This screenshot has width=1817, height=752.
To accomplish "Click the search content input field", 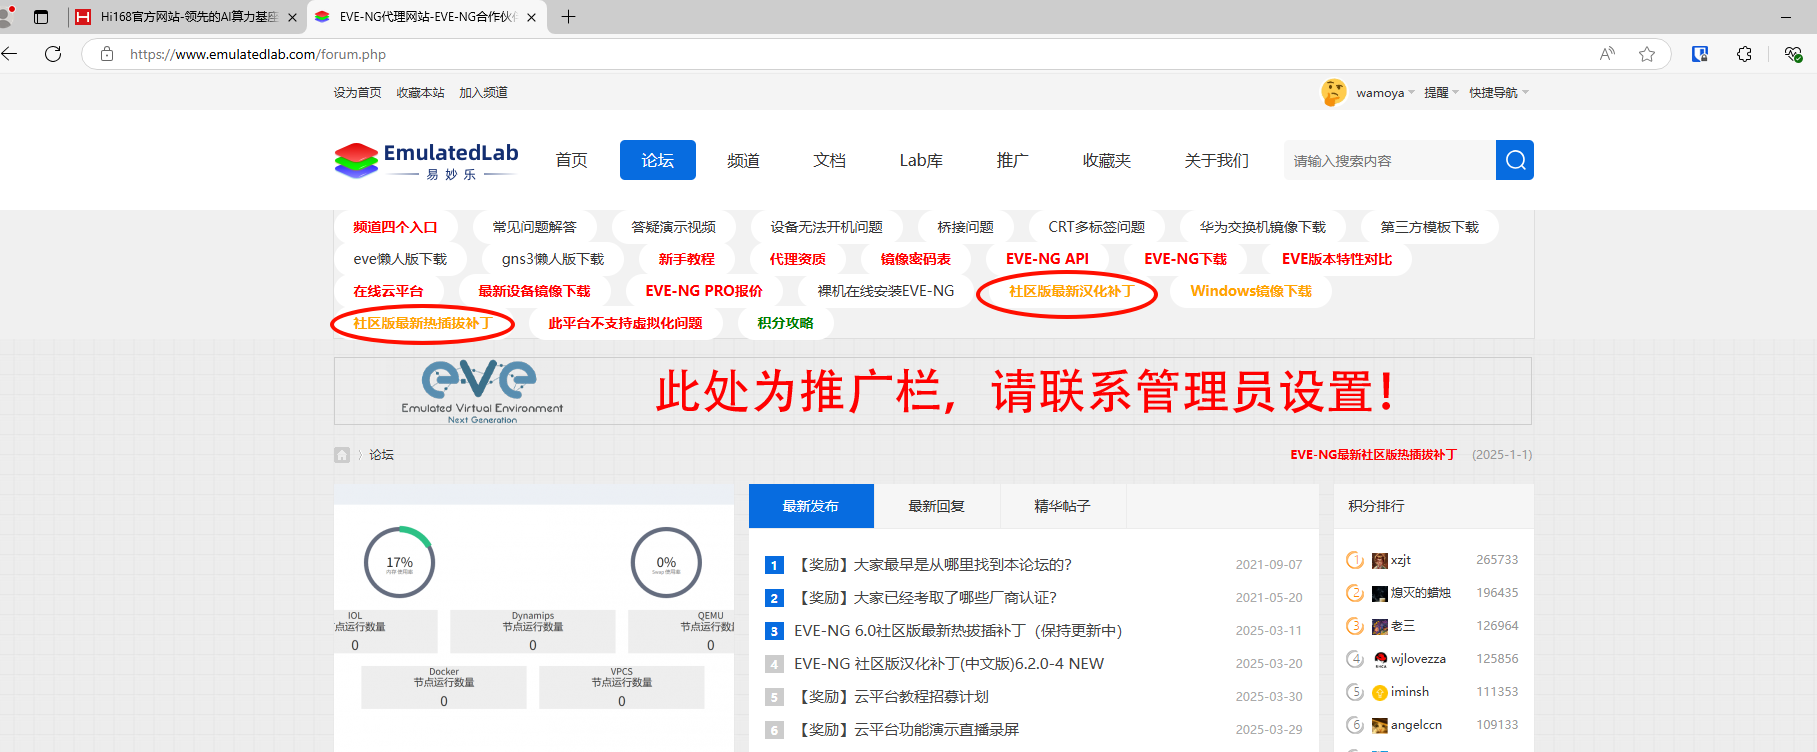I will 1390,160.
